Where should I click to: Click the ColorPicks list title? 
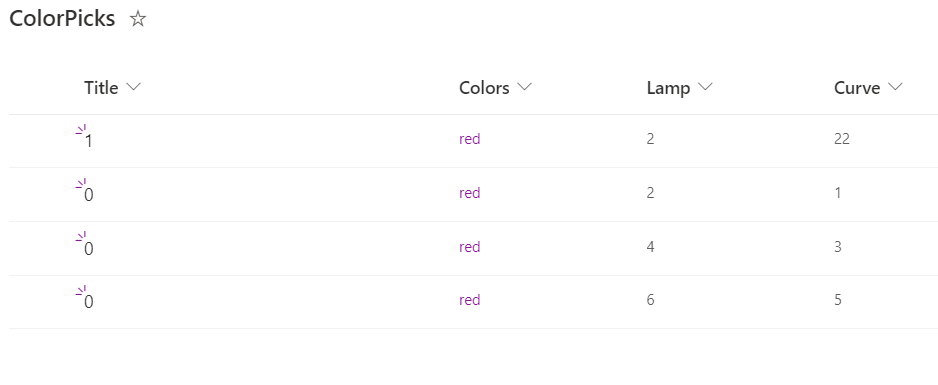pos(62,19)
